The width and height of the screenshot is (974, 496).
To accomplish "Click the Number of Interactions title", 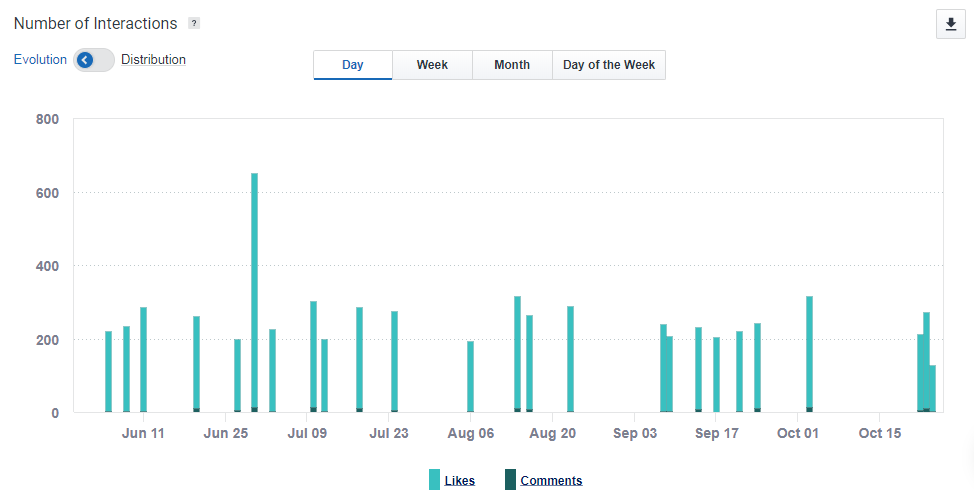I will point(96,23).
